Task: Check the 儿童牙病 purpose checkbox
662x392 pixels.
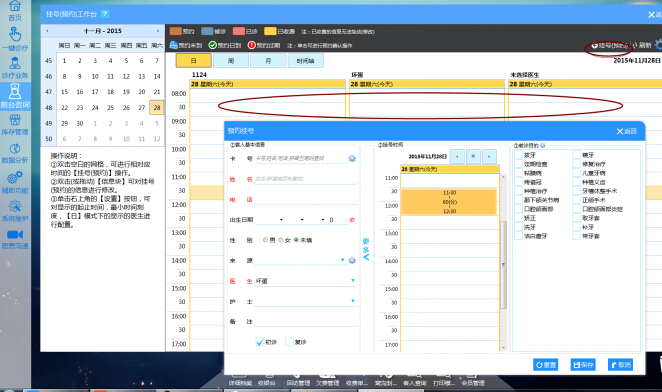Action: pyautogui.click(x=576, y=173)
